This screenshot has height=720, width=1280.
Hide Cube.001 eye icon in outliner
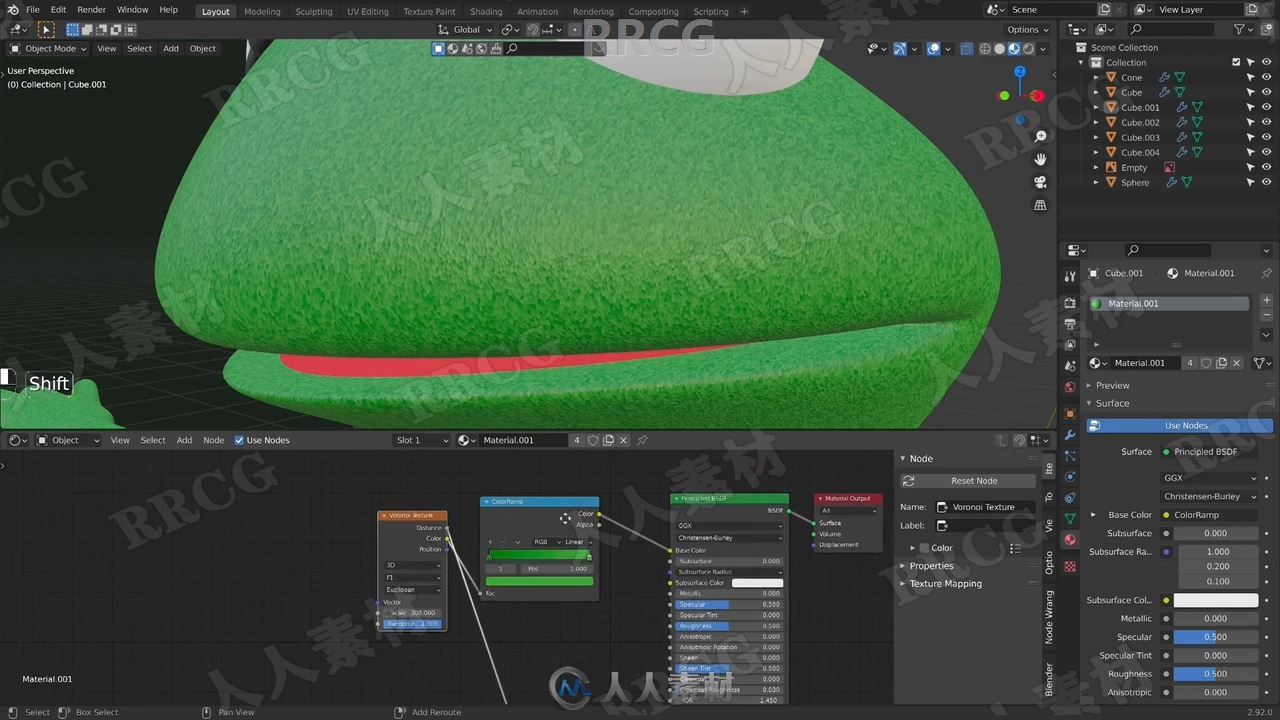click(x=1266, y=107)
